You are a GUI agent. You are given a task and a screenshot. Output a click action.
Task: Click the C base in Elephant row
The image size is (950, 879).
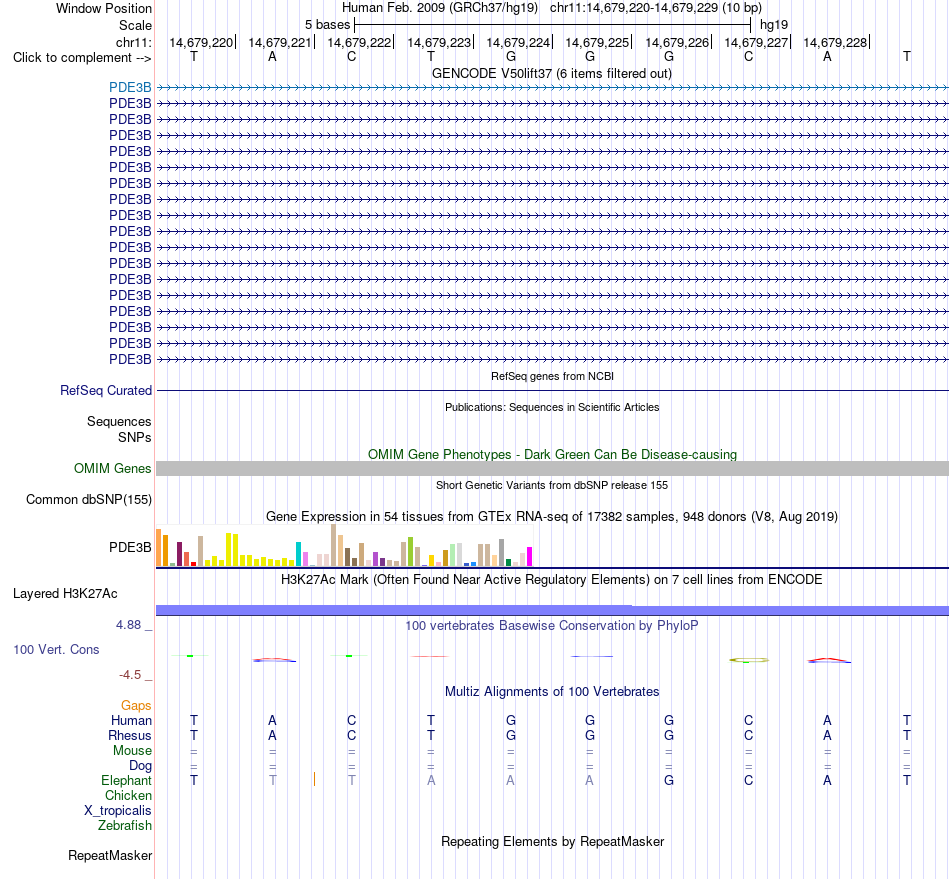(748, 780)
